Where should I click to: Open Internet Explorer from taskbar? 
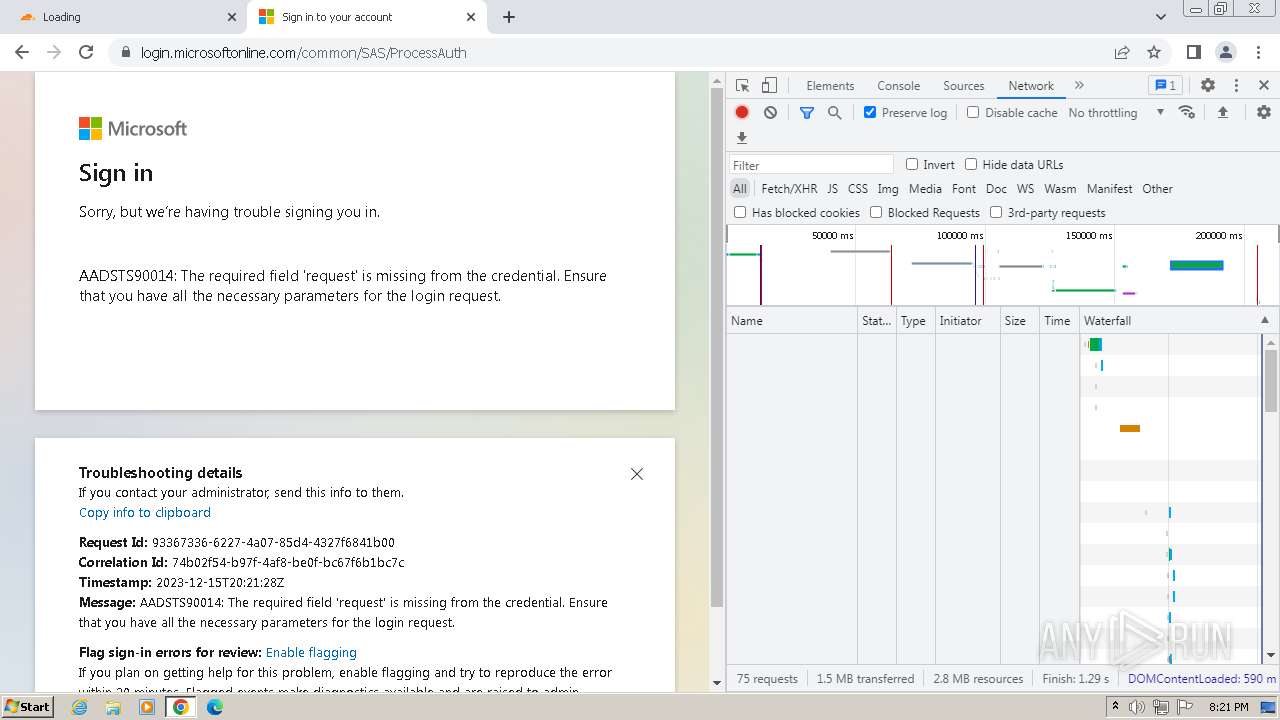79,707
